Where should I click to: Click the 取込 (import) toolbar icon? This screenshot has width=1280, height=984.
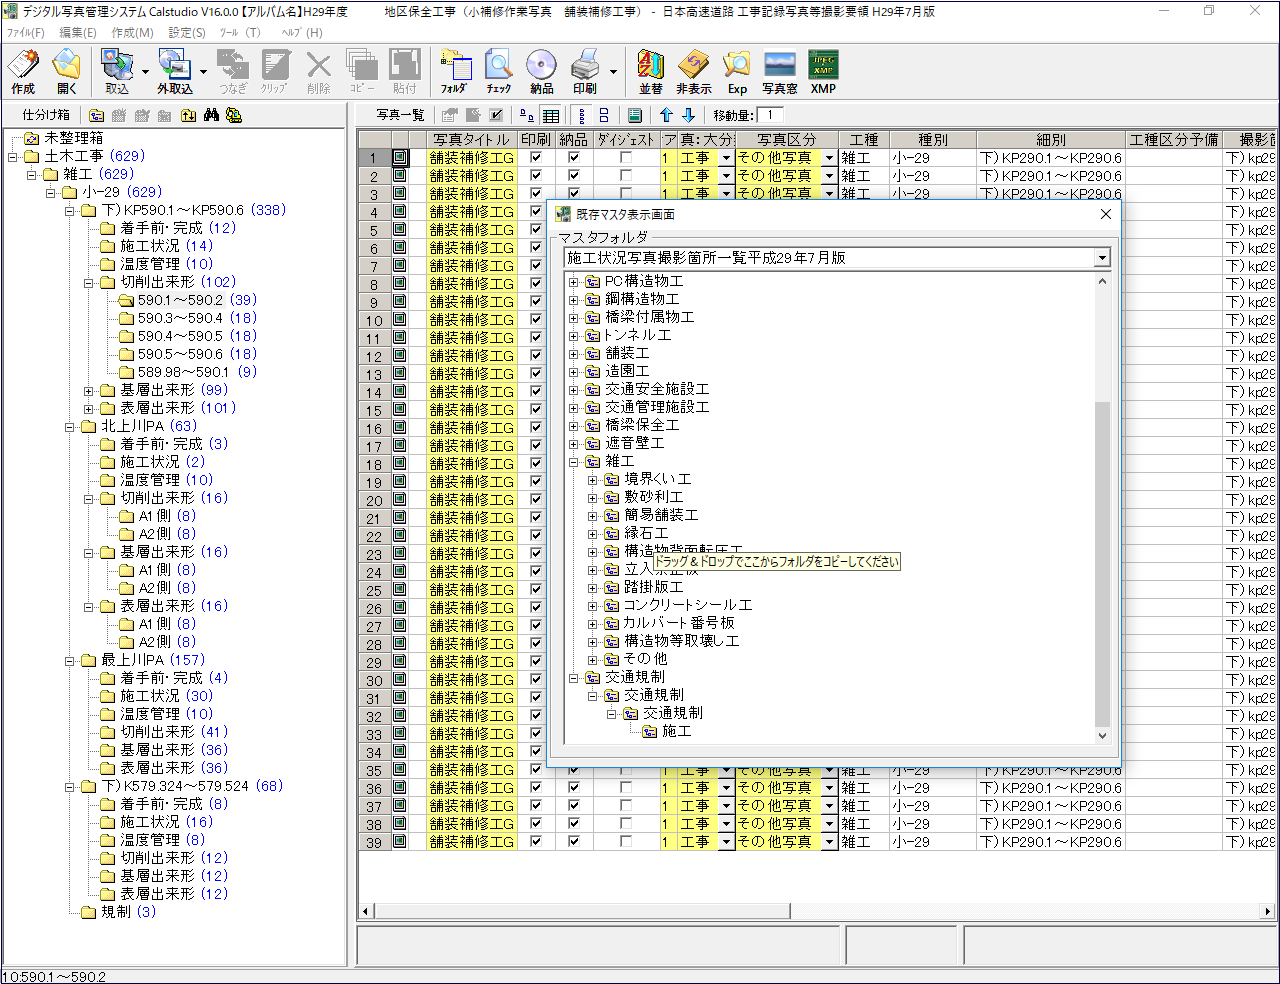tap(117, 72)
